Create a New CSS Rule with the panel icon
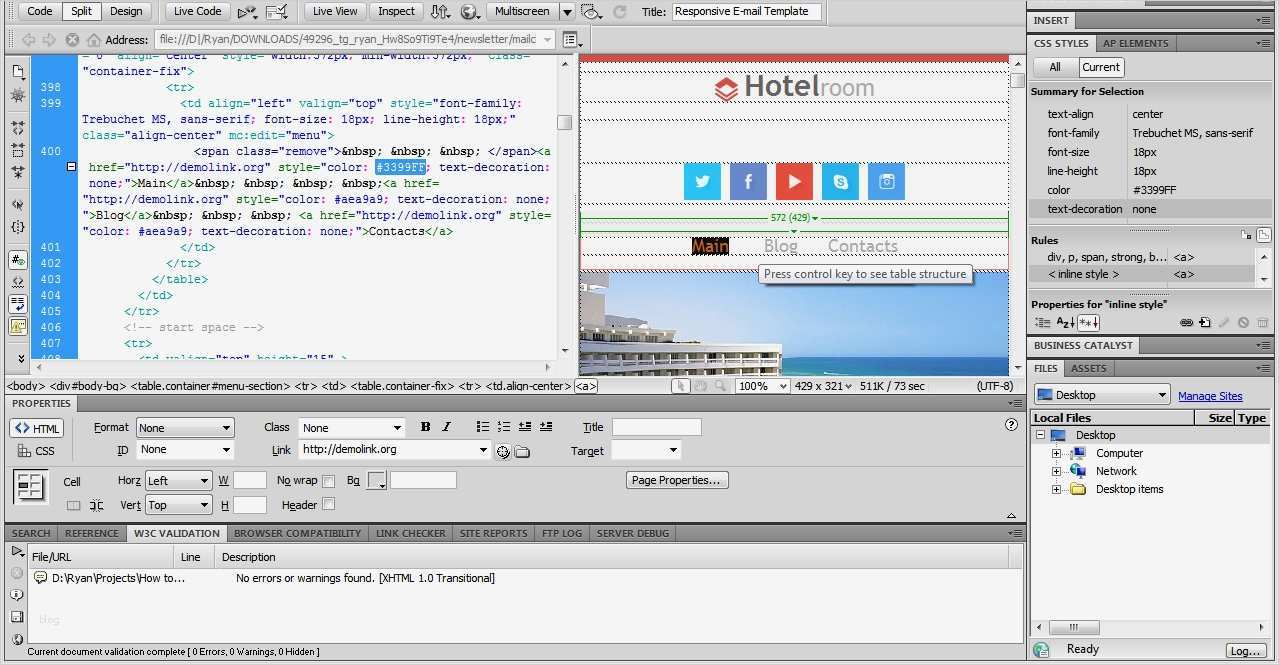 (1204, 322)
